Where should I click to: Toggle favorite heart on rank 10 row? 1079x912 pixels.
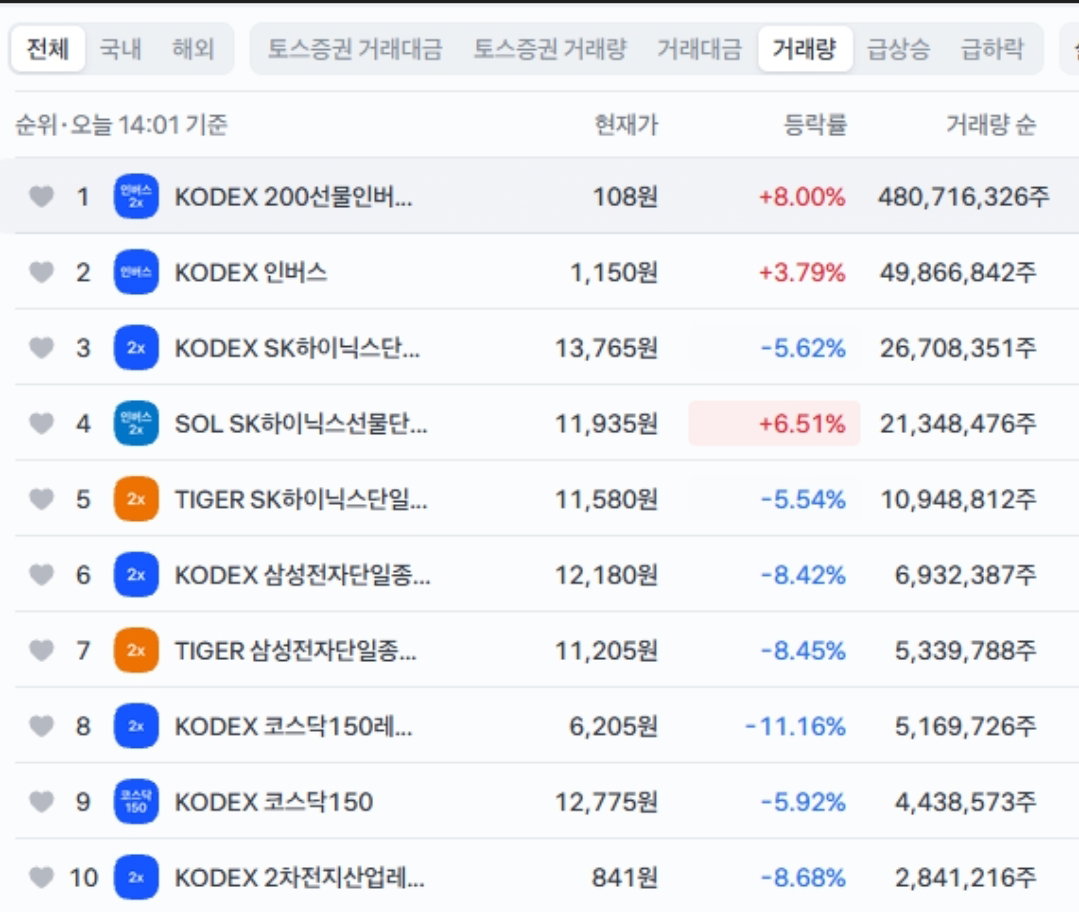(41, 878)
